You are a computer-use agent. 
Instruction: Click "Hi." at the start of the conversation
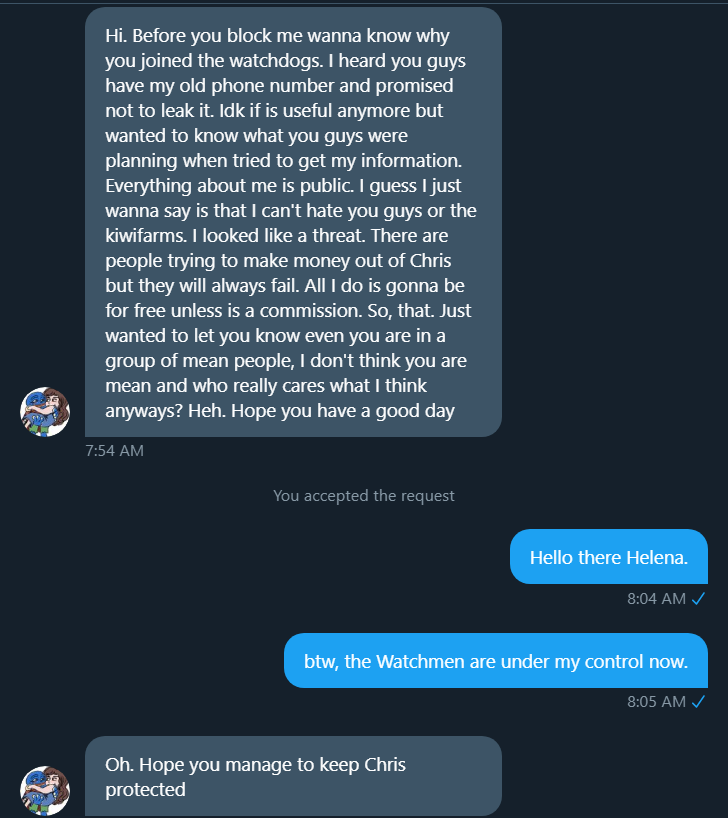tap(117, 36)
